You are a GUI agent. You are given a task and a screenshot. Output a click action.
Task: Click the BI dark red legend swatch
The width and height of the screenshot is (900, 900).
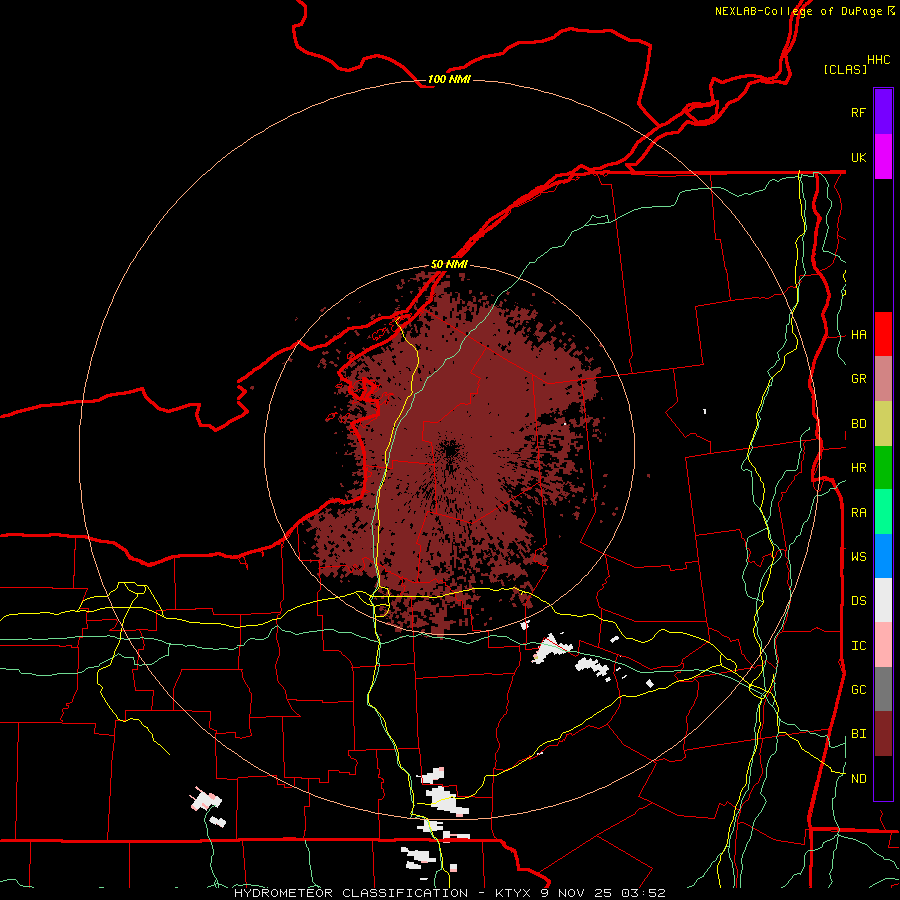tap(883, 734)
